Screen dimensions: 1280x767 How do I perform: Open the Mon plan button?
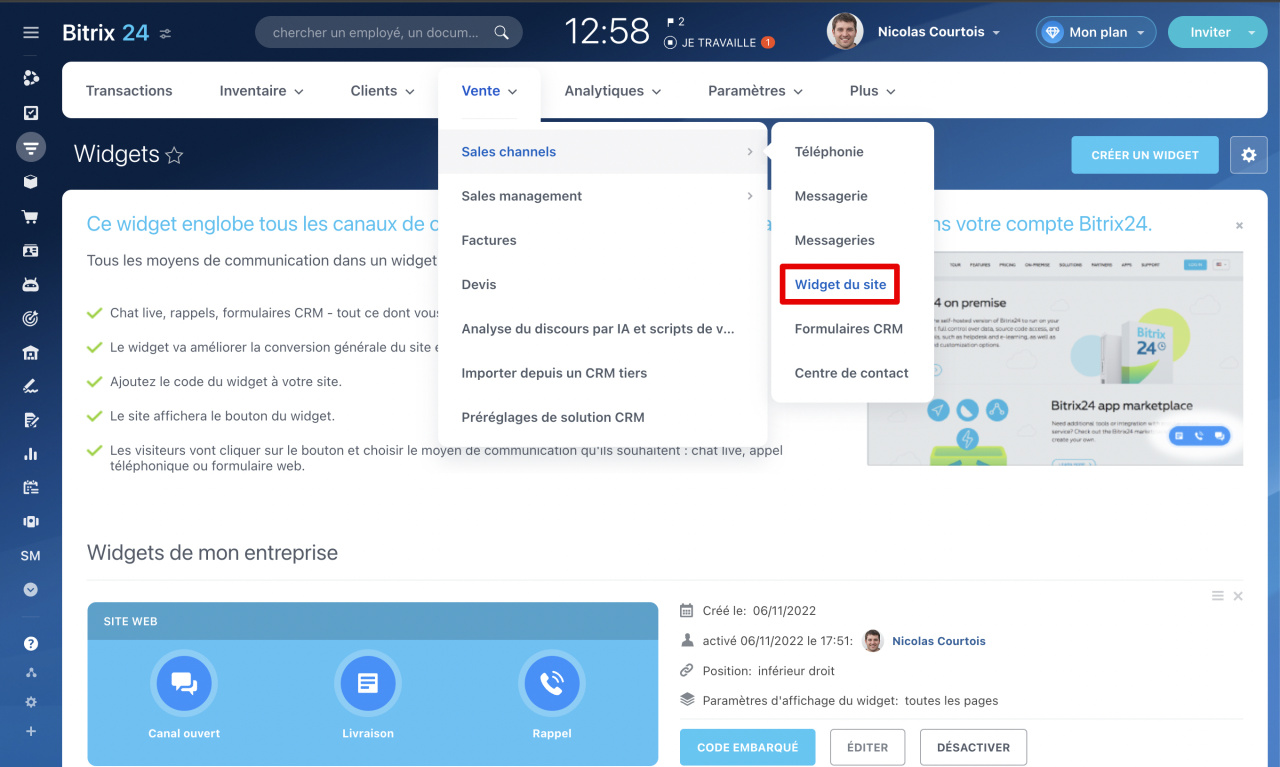(1096, 33)
